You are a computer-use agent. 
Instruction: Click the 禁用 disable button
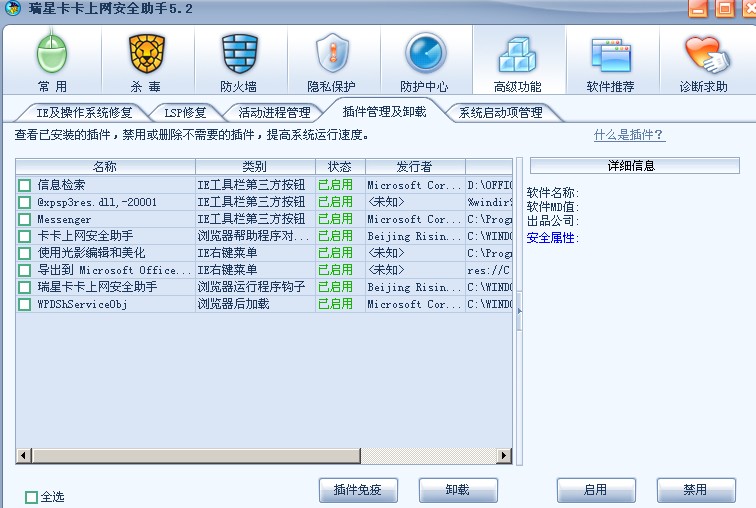[x=696, y=490]
